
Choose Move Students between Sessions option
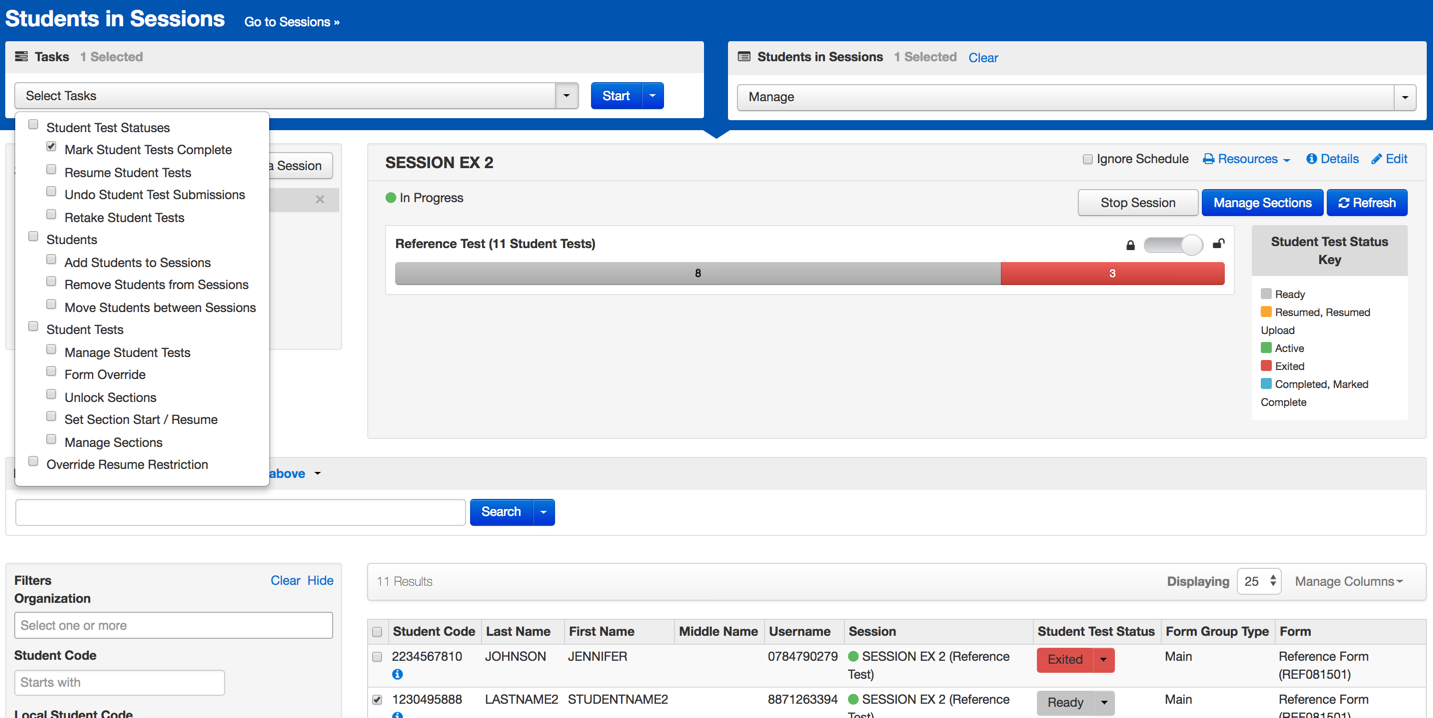(51, 305)
